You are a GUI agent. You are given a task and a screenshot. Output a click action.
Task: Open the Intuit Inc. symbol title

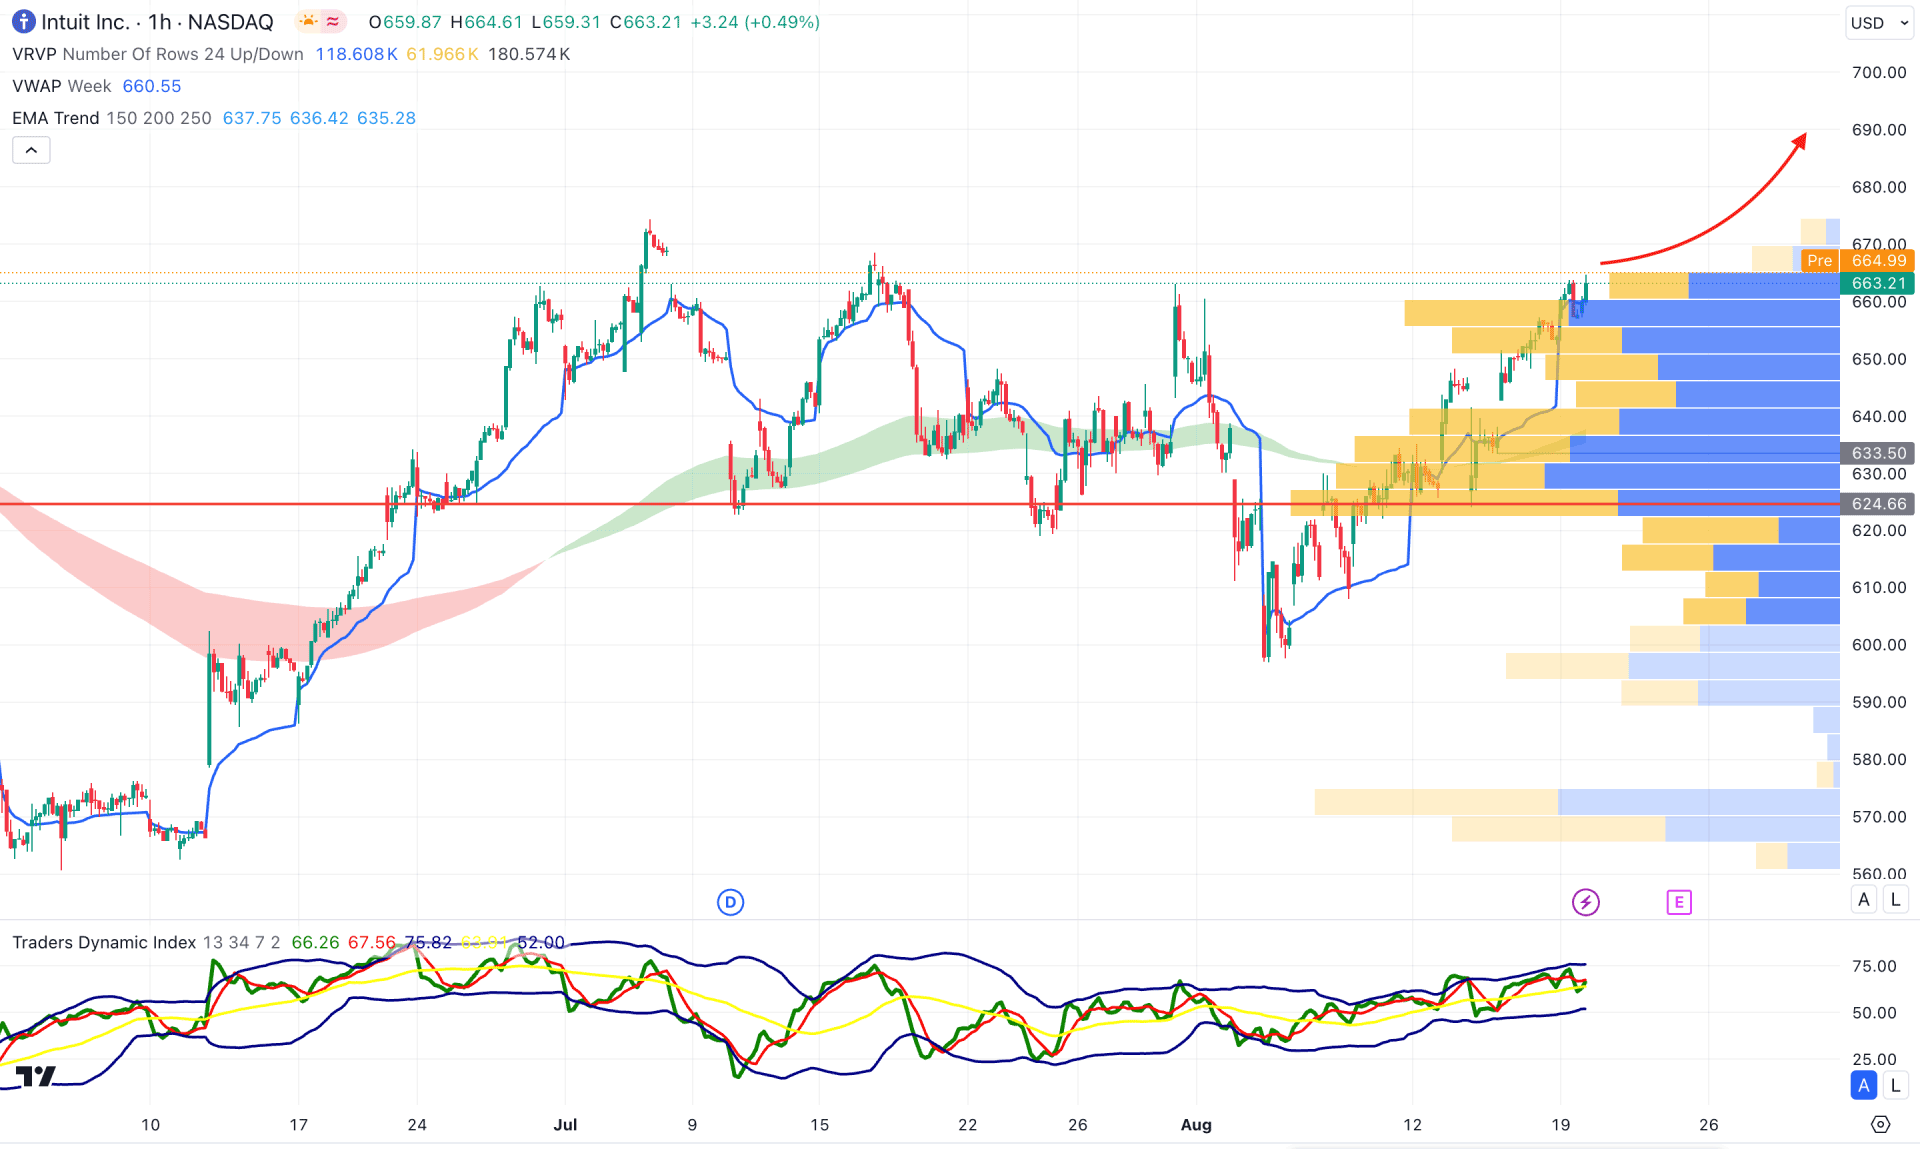(x=157, y=22)
